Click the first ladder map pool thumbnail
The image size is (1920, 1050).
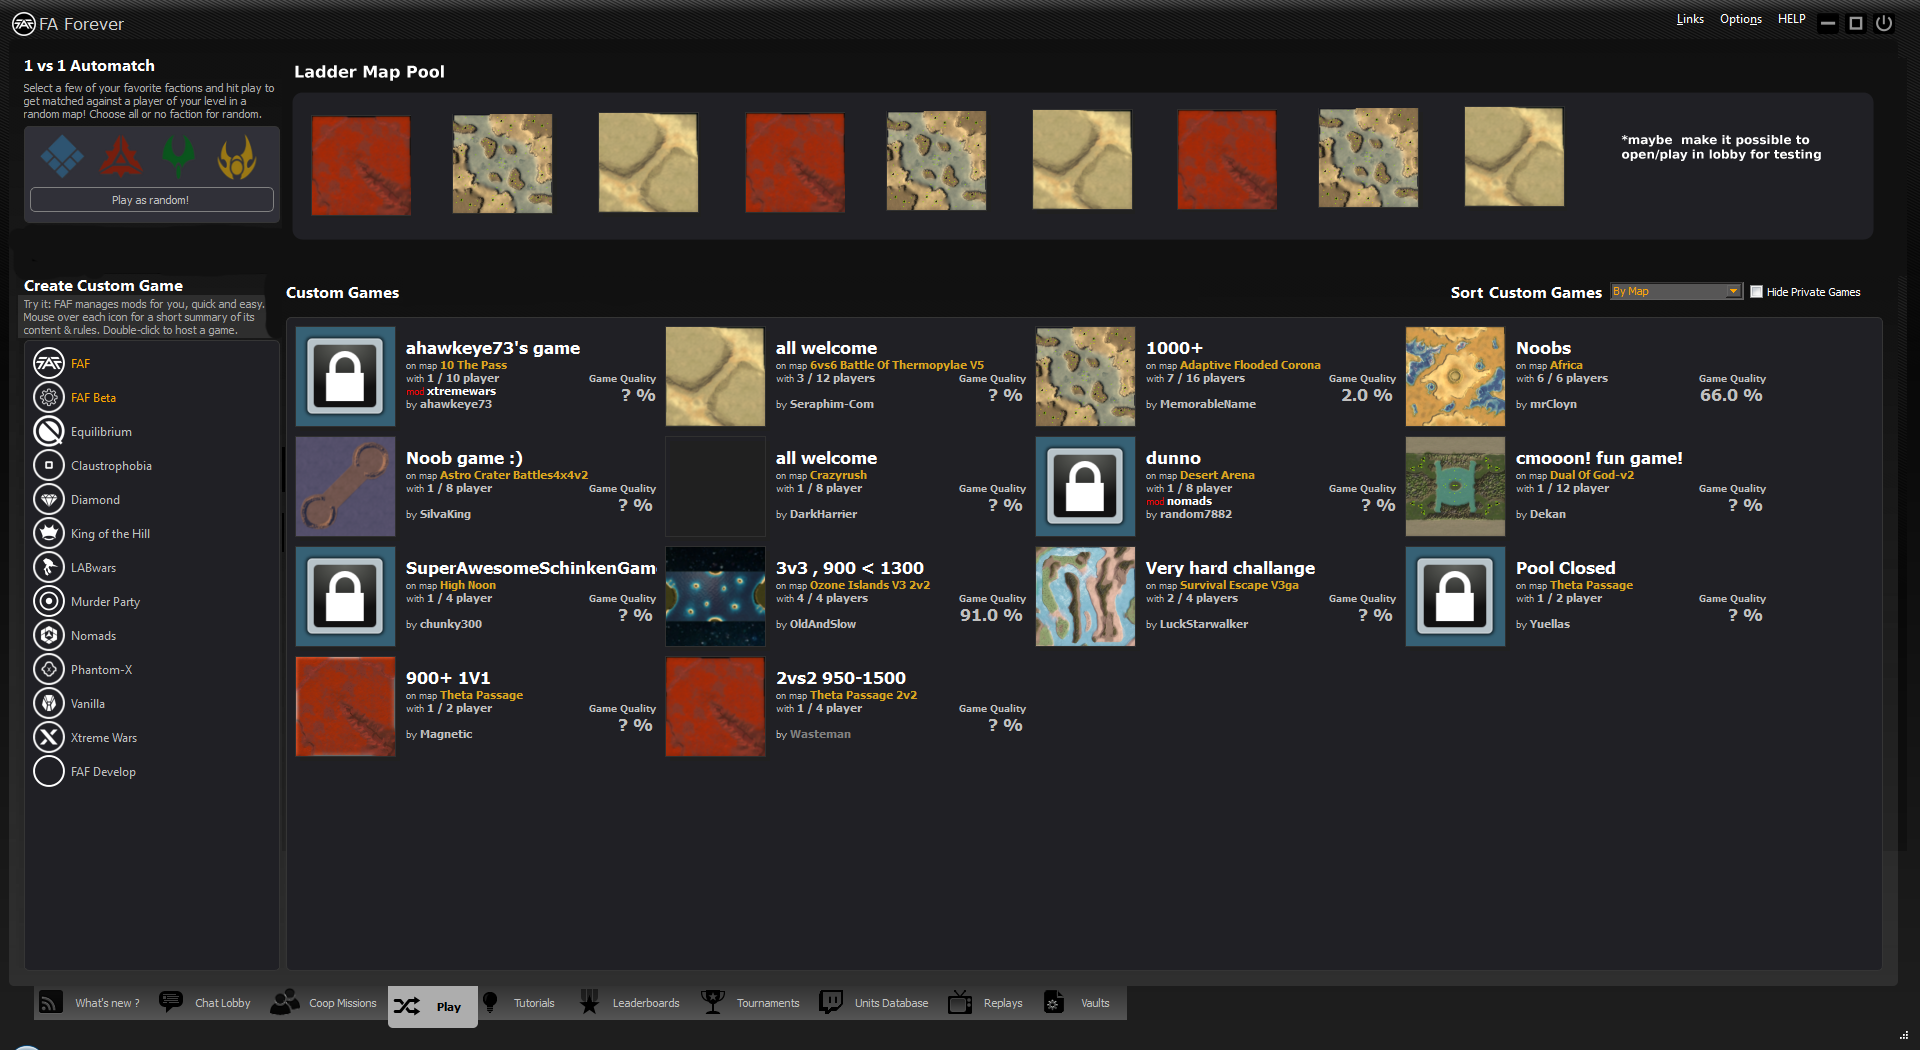tap(361, 165)
